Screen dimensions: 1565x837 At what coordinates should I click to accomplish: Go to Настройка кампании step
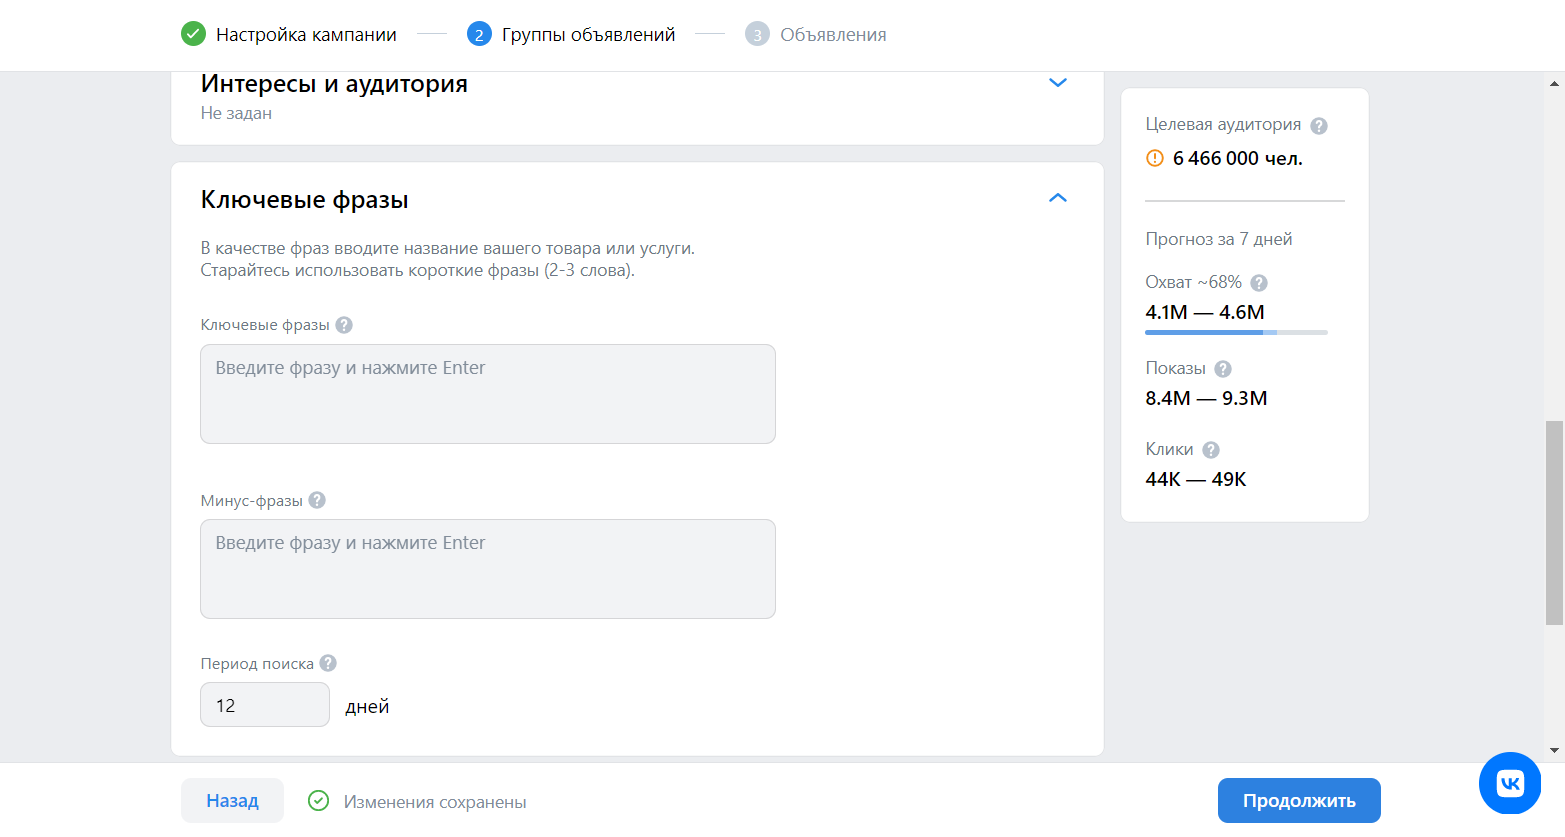pyautogui.click(x=305, y=35)
